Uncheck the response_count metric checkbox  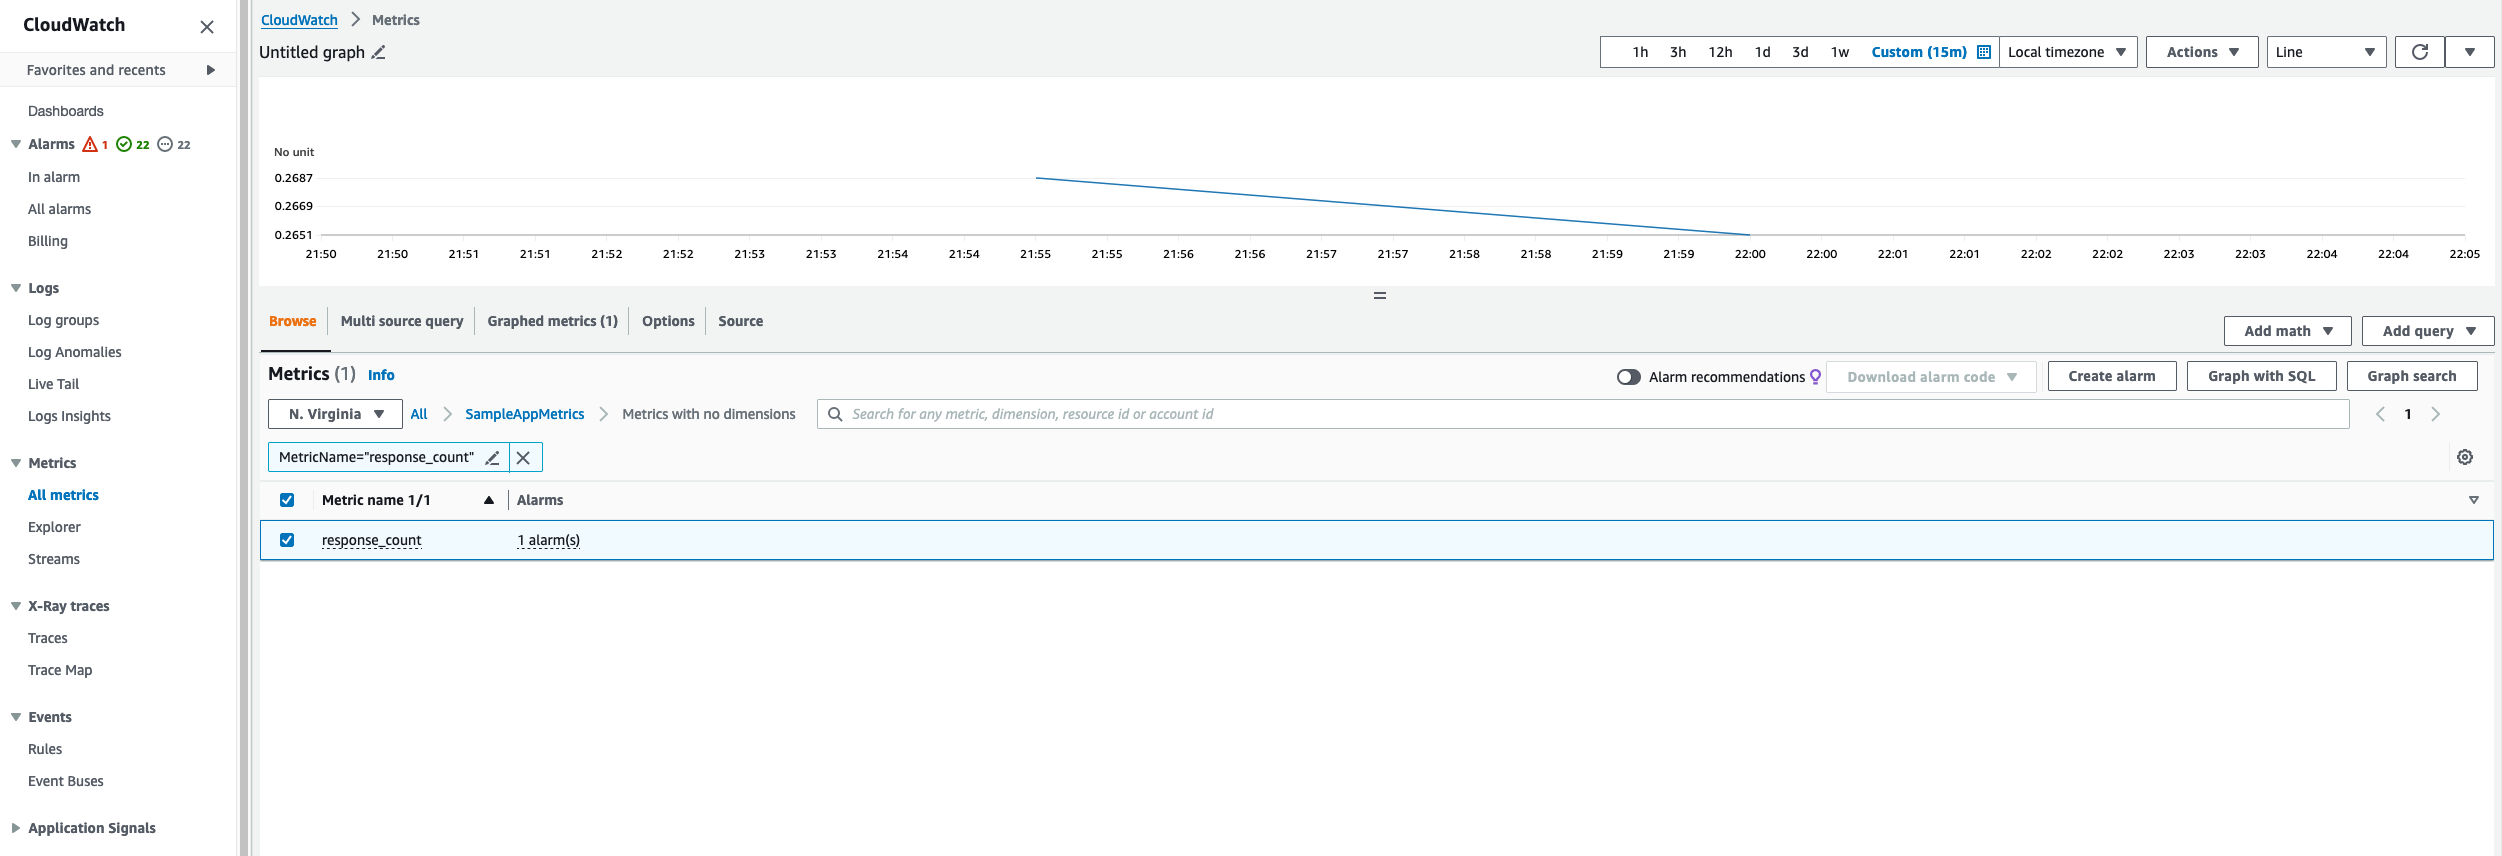coord(287,540)
